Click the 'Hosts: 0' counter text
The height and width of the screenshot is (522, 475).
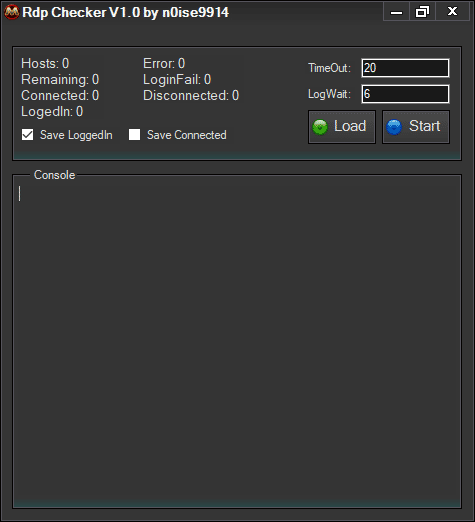pyautogui.click(x=45, y=63)
